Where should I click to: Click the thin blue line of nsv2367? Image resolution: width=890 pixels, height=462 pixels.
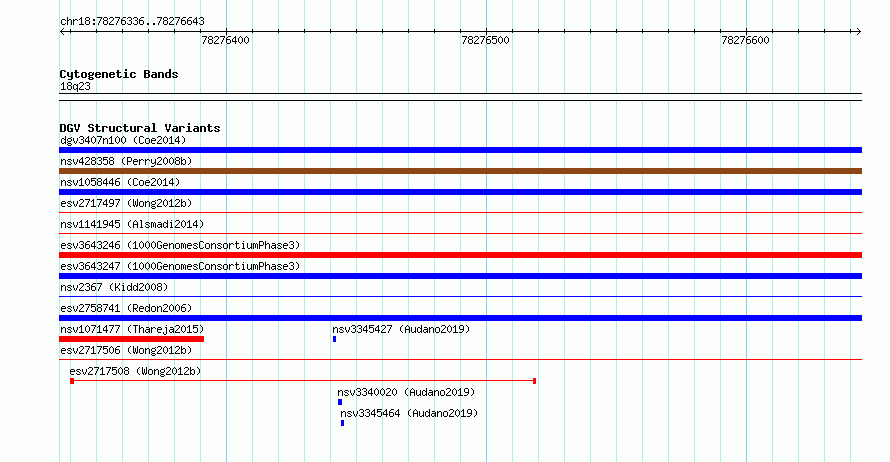click(460, 297)
